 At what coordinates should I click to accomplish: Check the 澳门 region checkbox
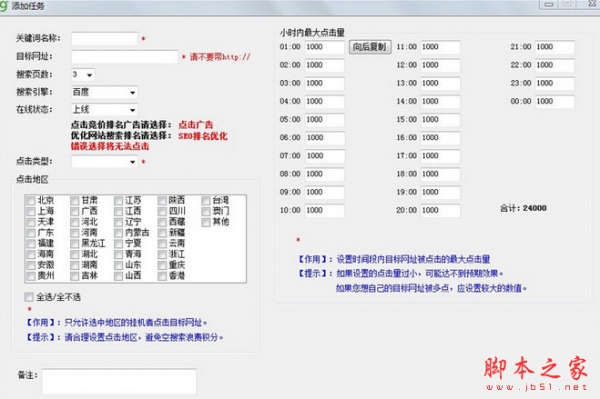pyautogui.click(x=206, y=211)
